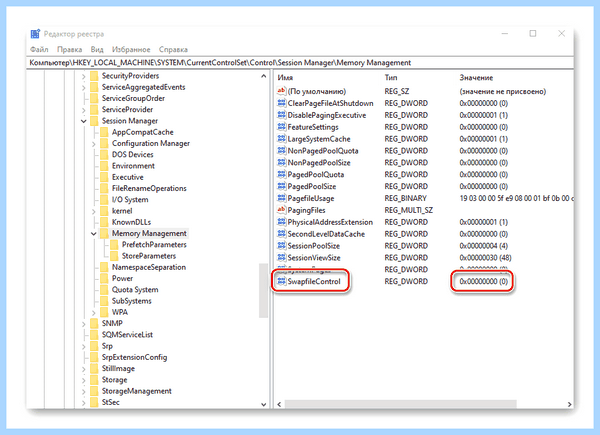Select the Environment tree item
Screen dimensions: 600x435
click(133, 166)
